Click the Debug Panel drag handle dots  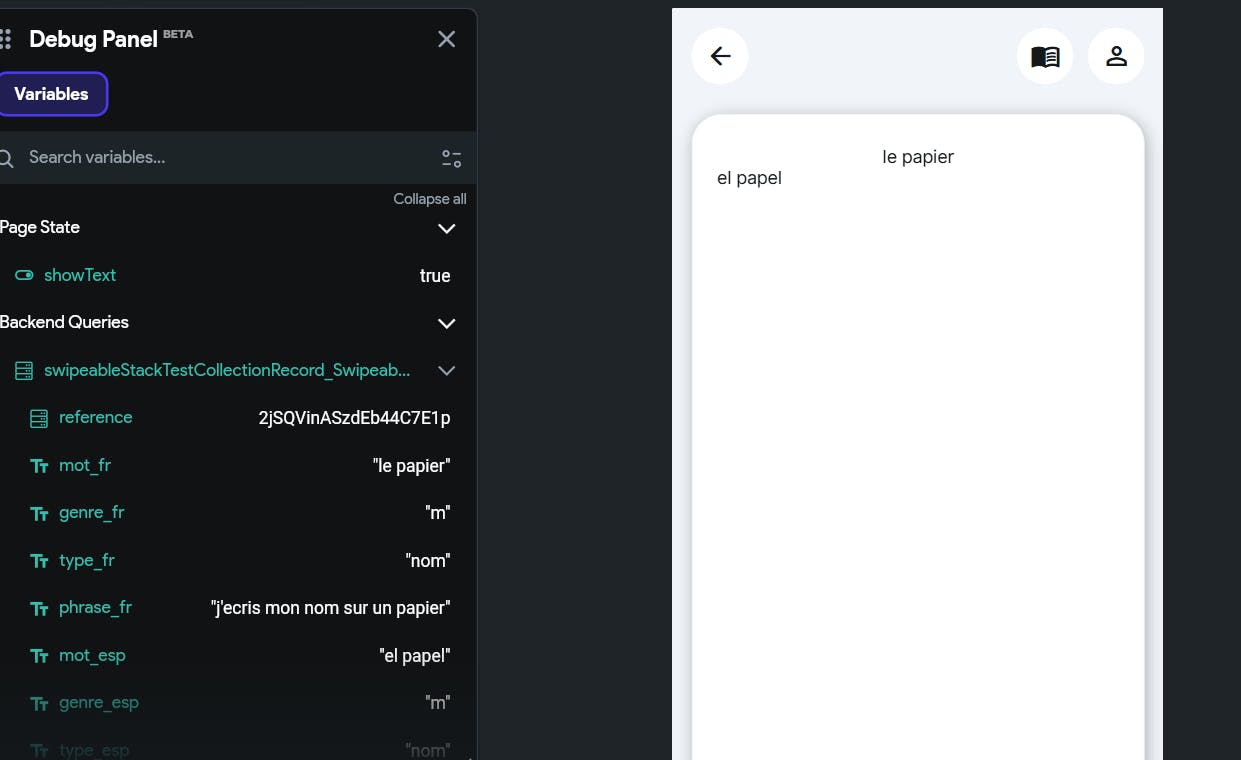click(5, 39)
